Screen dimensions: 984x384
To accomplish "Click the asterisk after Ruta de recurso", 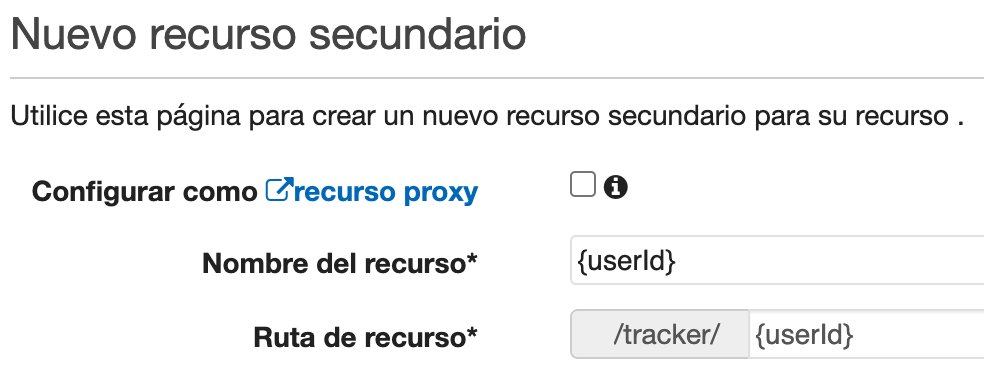I will tap(471, 333).
